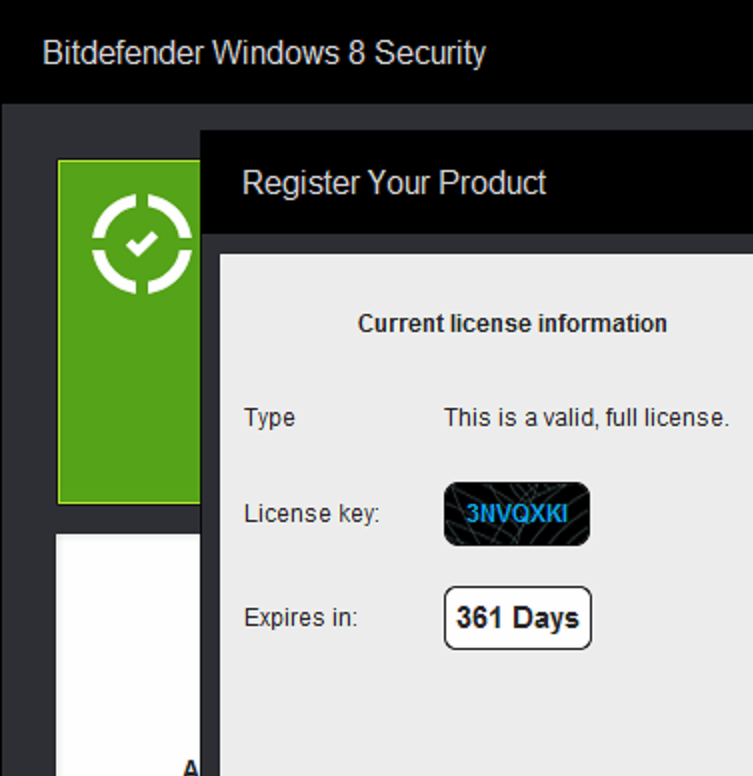Click the Register Your Product header

tap(394, 183)
